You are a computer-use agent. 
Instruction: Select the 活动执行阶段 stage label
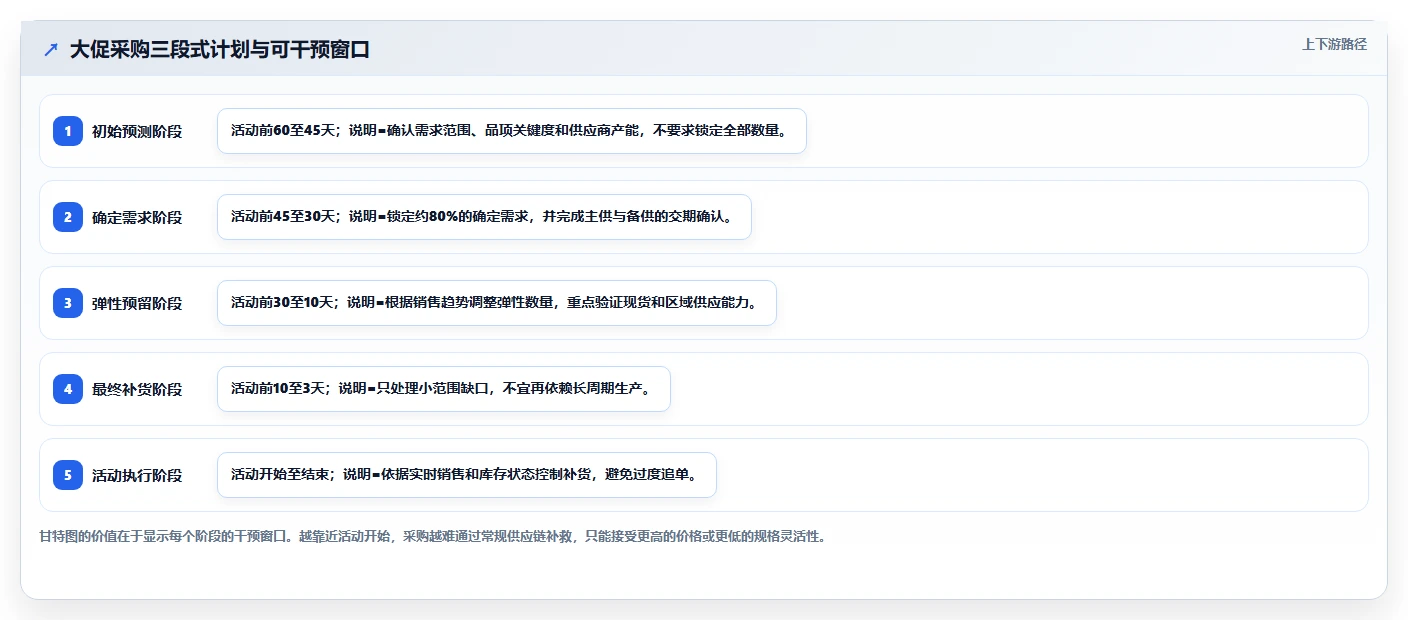pyautogui.click(x=137, y=475)
